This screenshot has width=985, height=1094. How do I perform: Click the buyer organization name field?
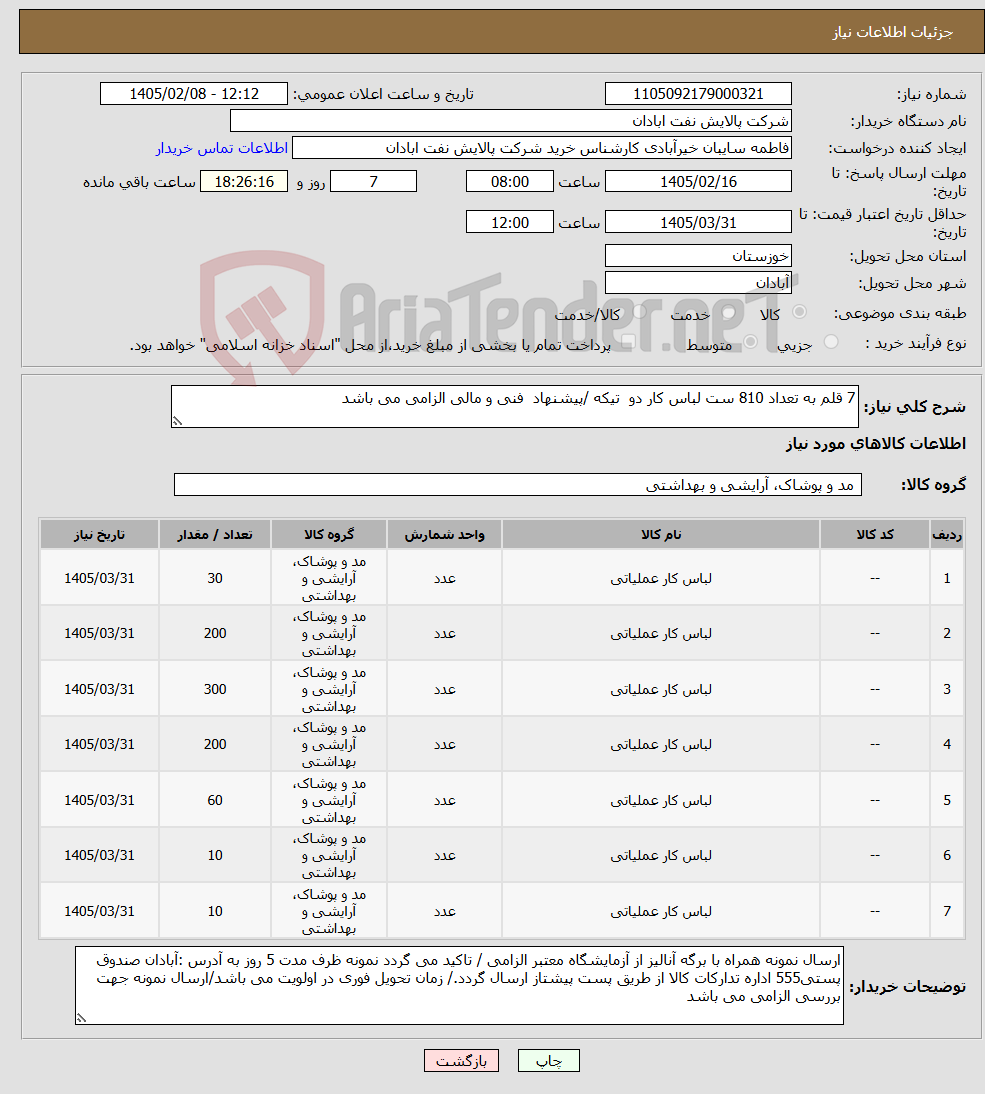pyautogui.click(x=511, y=121)
